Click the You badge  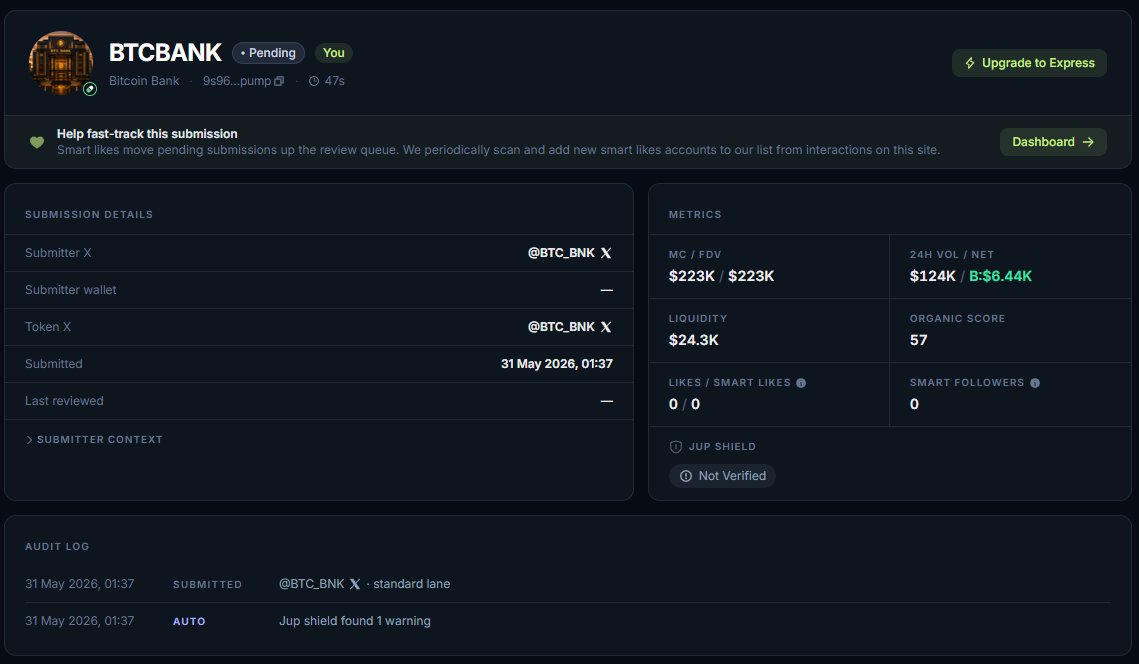(333, 53)
